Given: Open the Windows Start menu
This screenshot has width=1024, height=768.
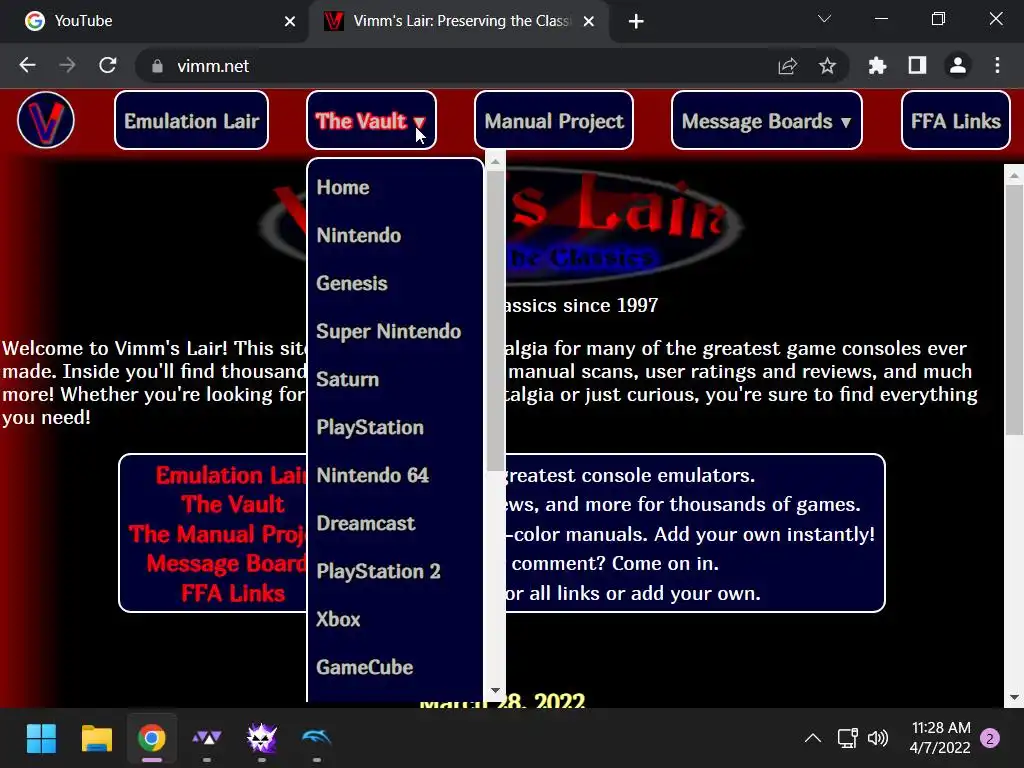Looking at the screenshot, I should click(41, 739).
